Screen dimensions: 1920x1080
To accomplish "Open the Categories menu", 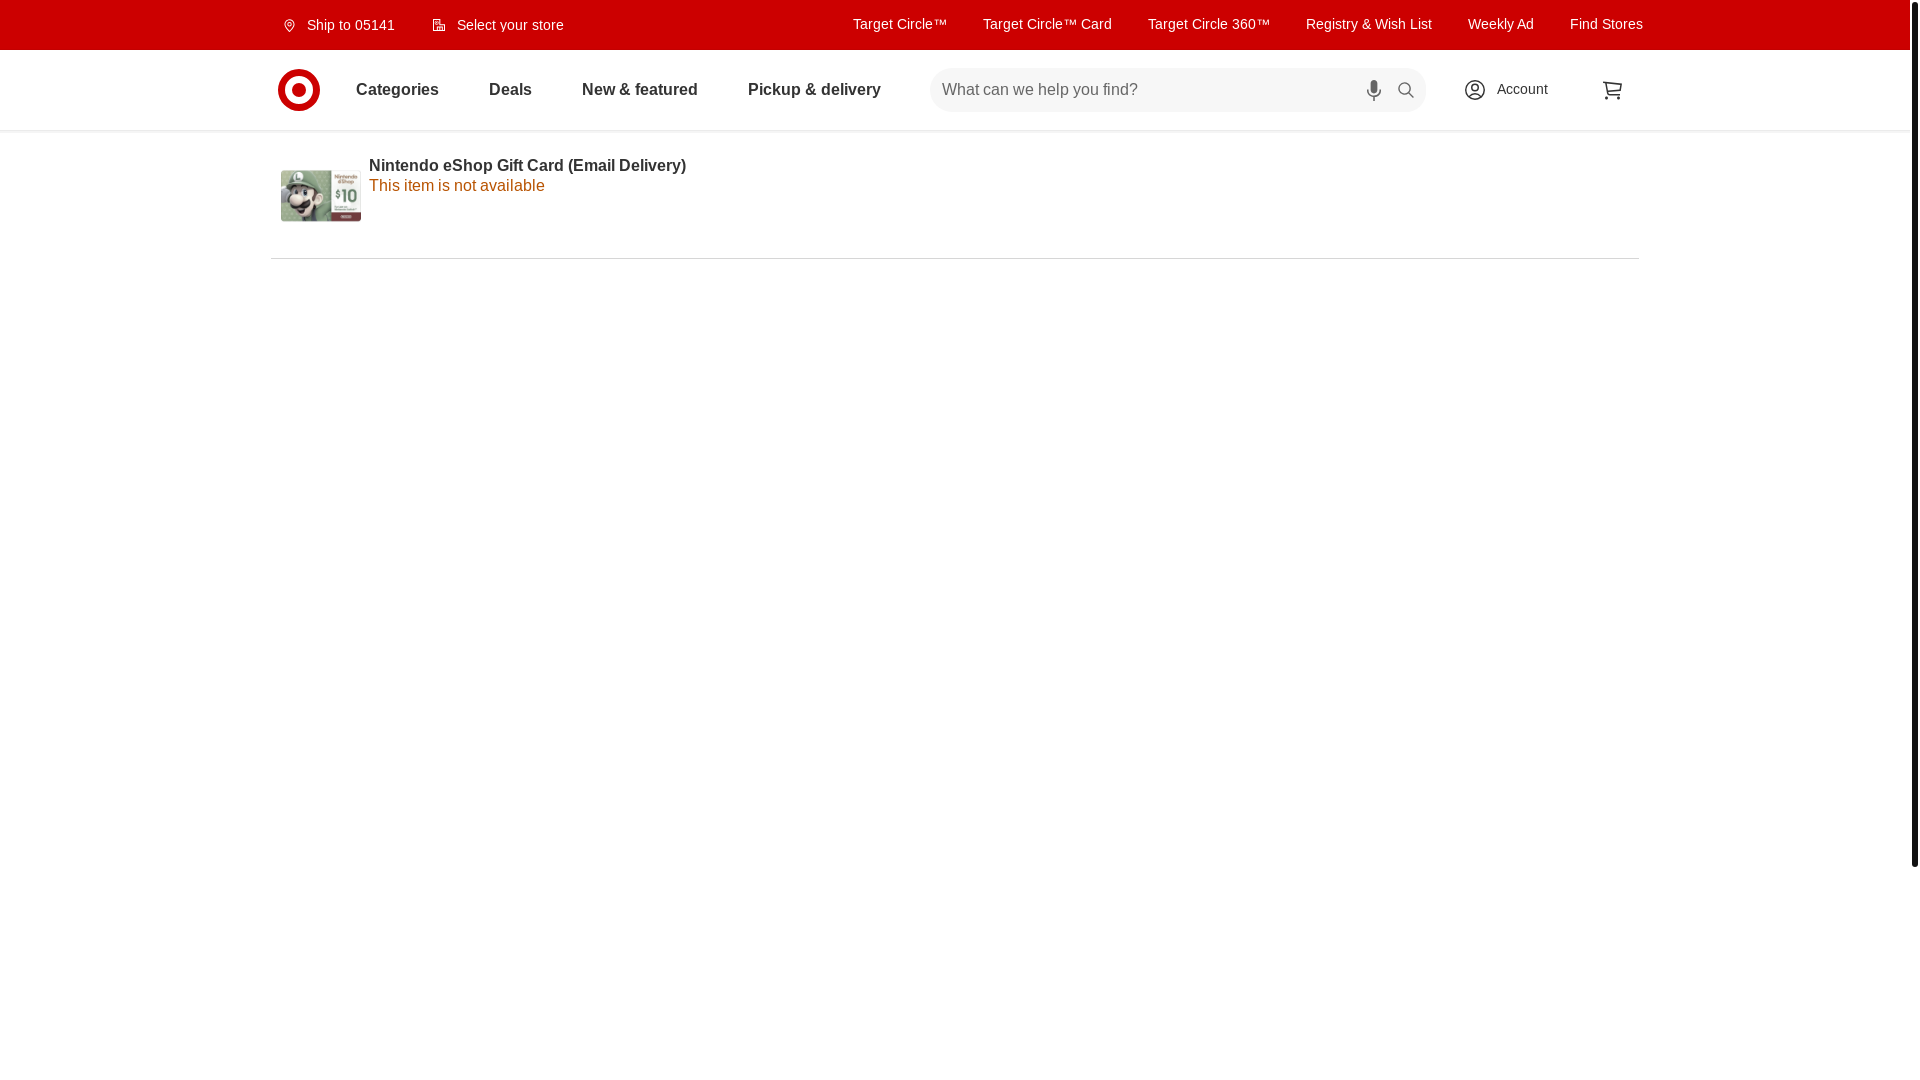I will [x=397, y=90].
